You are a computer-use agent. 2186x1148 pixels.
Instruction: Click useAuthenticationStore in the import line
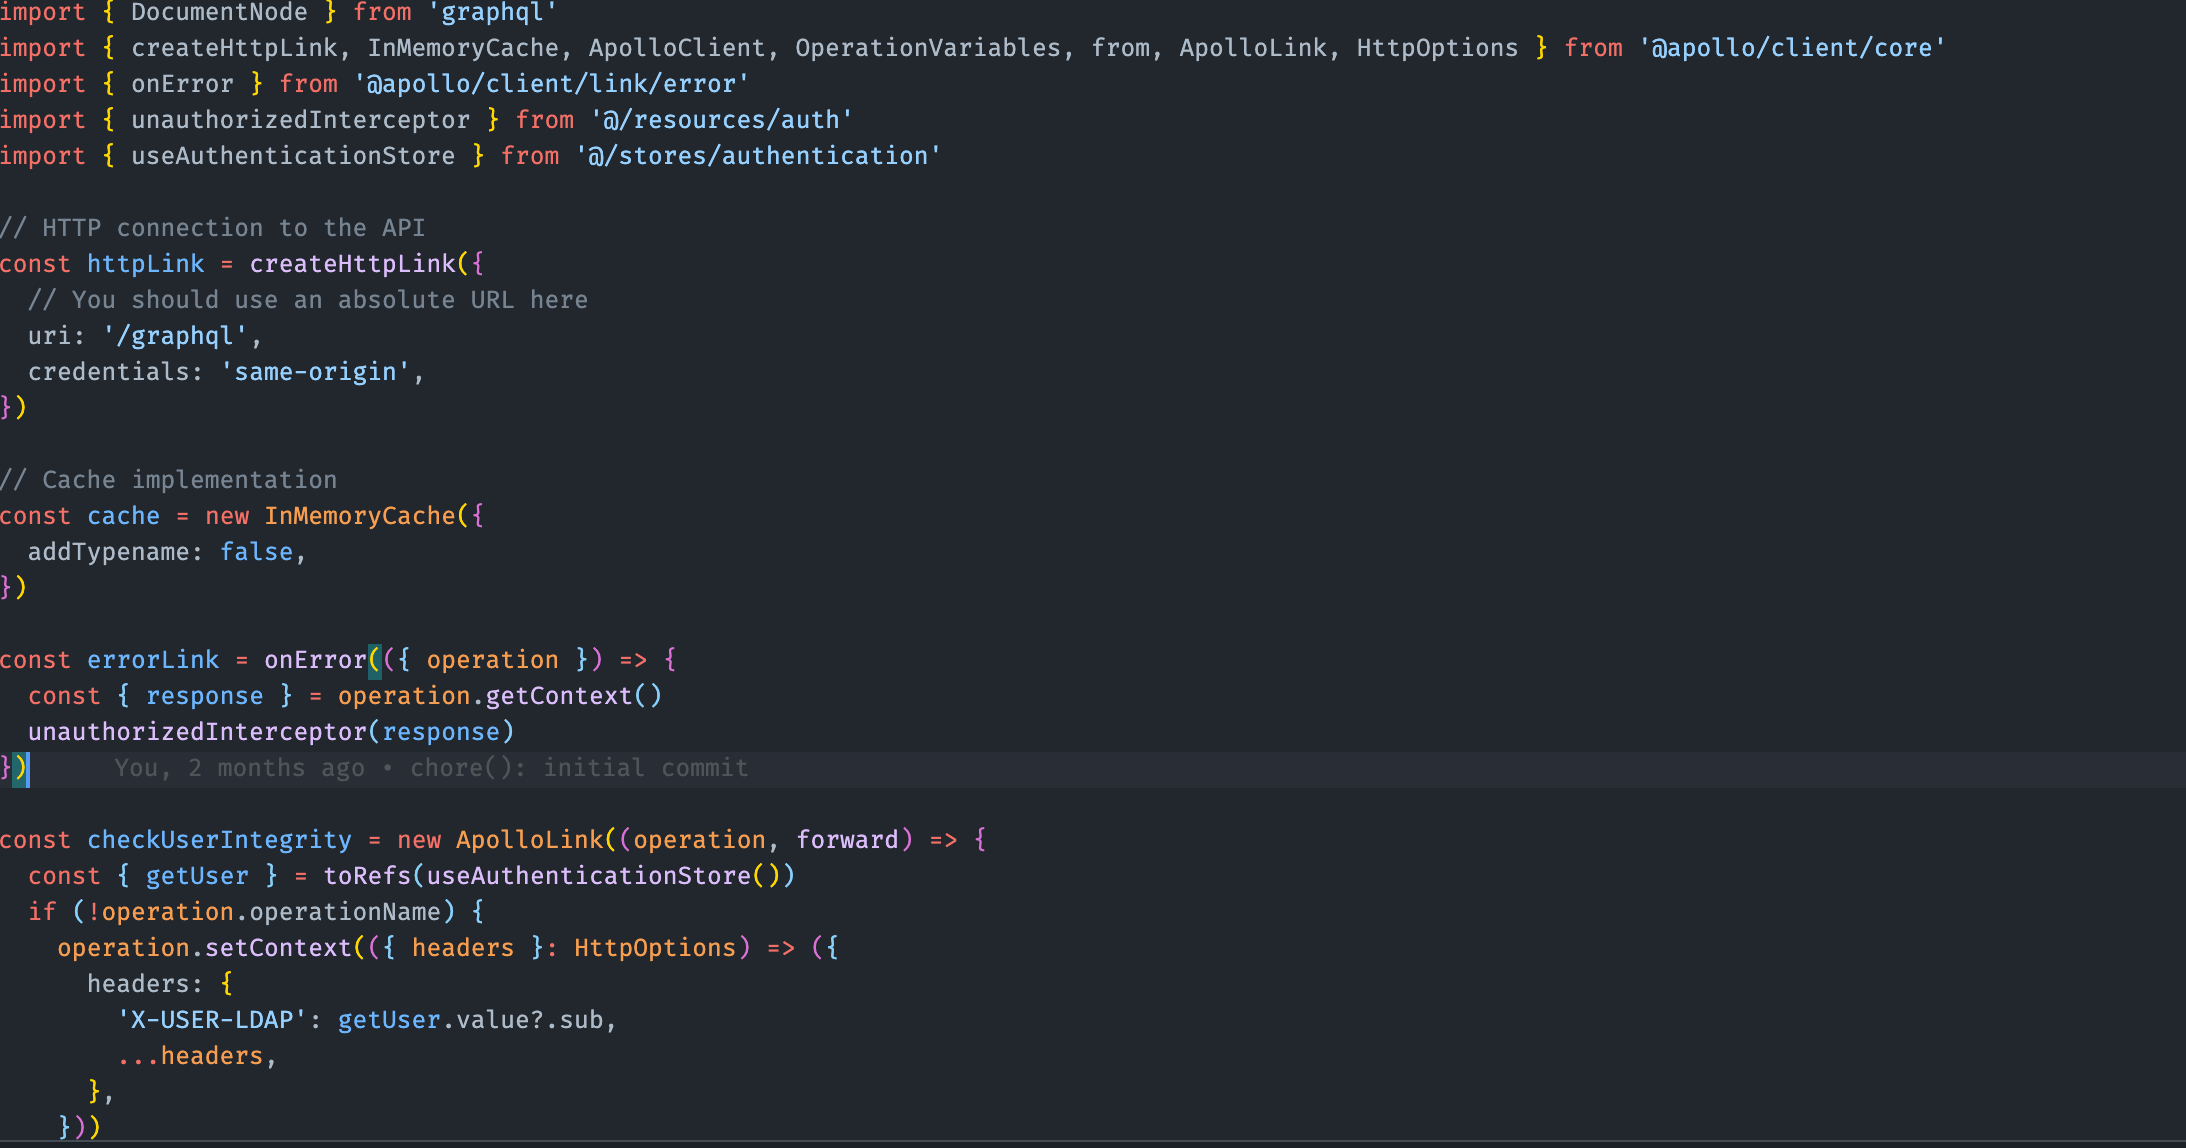[293, 156]
